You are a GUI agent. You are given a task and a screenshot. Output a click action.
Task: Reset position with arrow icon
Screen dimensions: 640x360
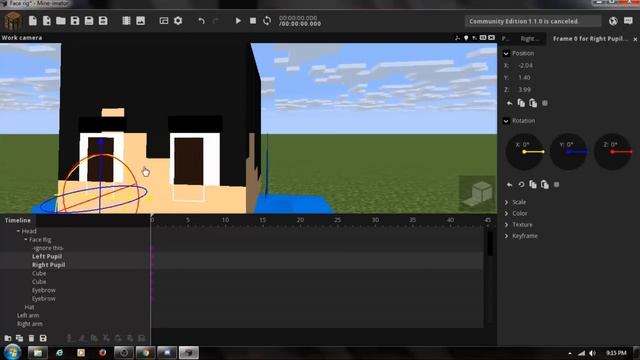pyautogui.click(x=509, y=103)
